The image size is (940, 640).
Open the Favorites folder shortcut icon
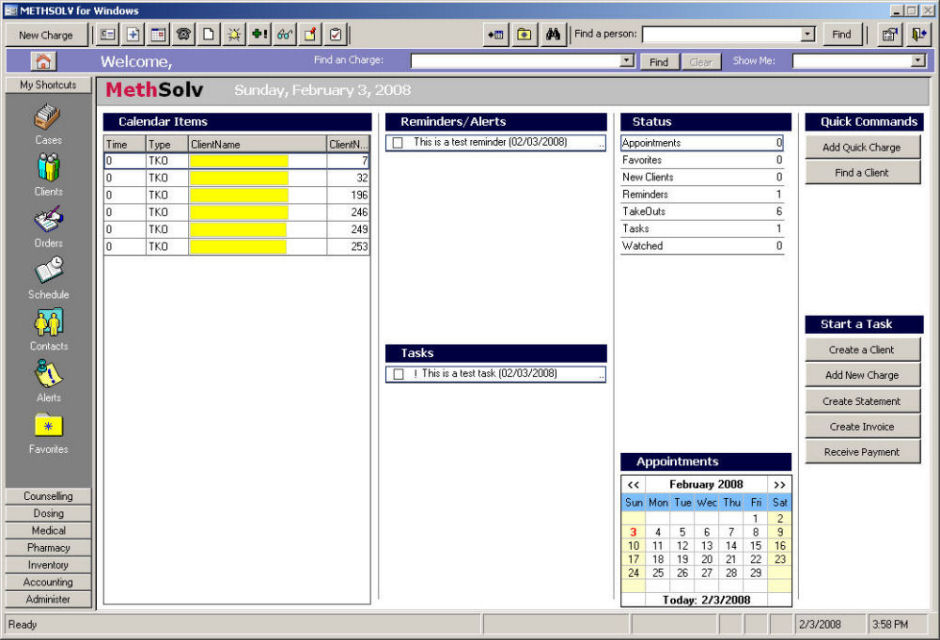[48, 425]
